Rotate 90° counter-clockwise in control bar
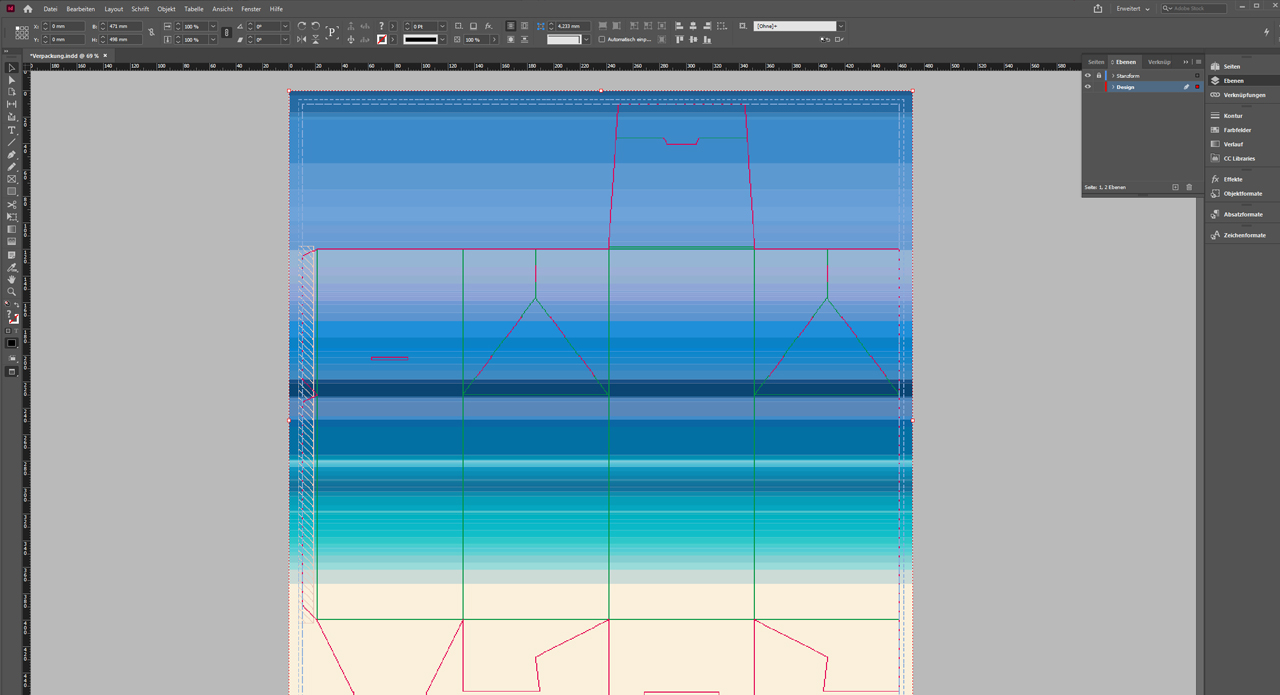This screenshot has width=1280, height=695. [x=316, y=26]
